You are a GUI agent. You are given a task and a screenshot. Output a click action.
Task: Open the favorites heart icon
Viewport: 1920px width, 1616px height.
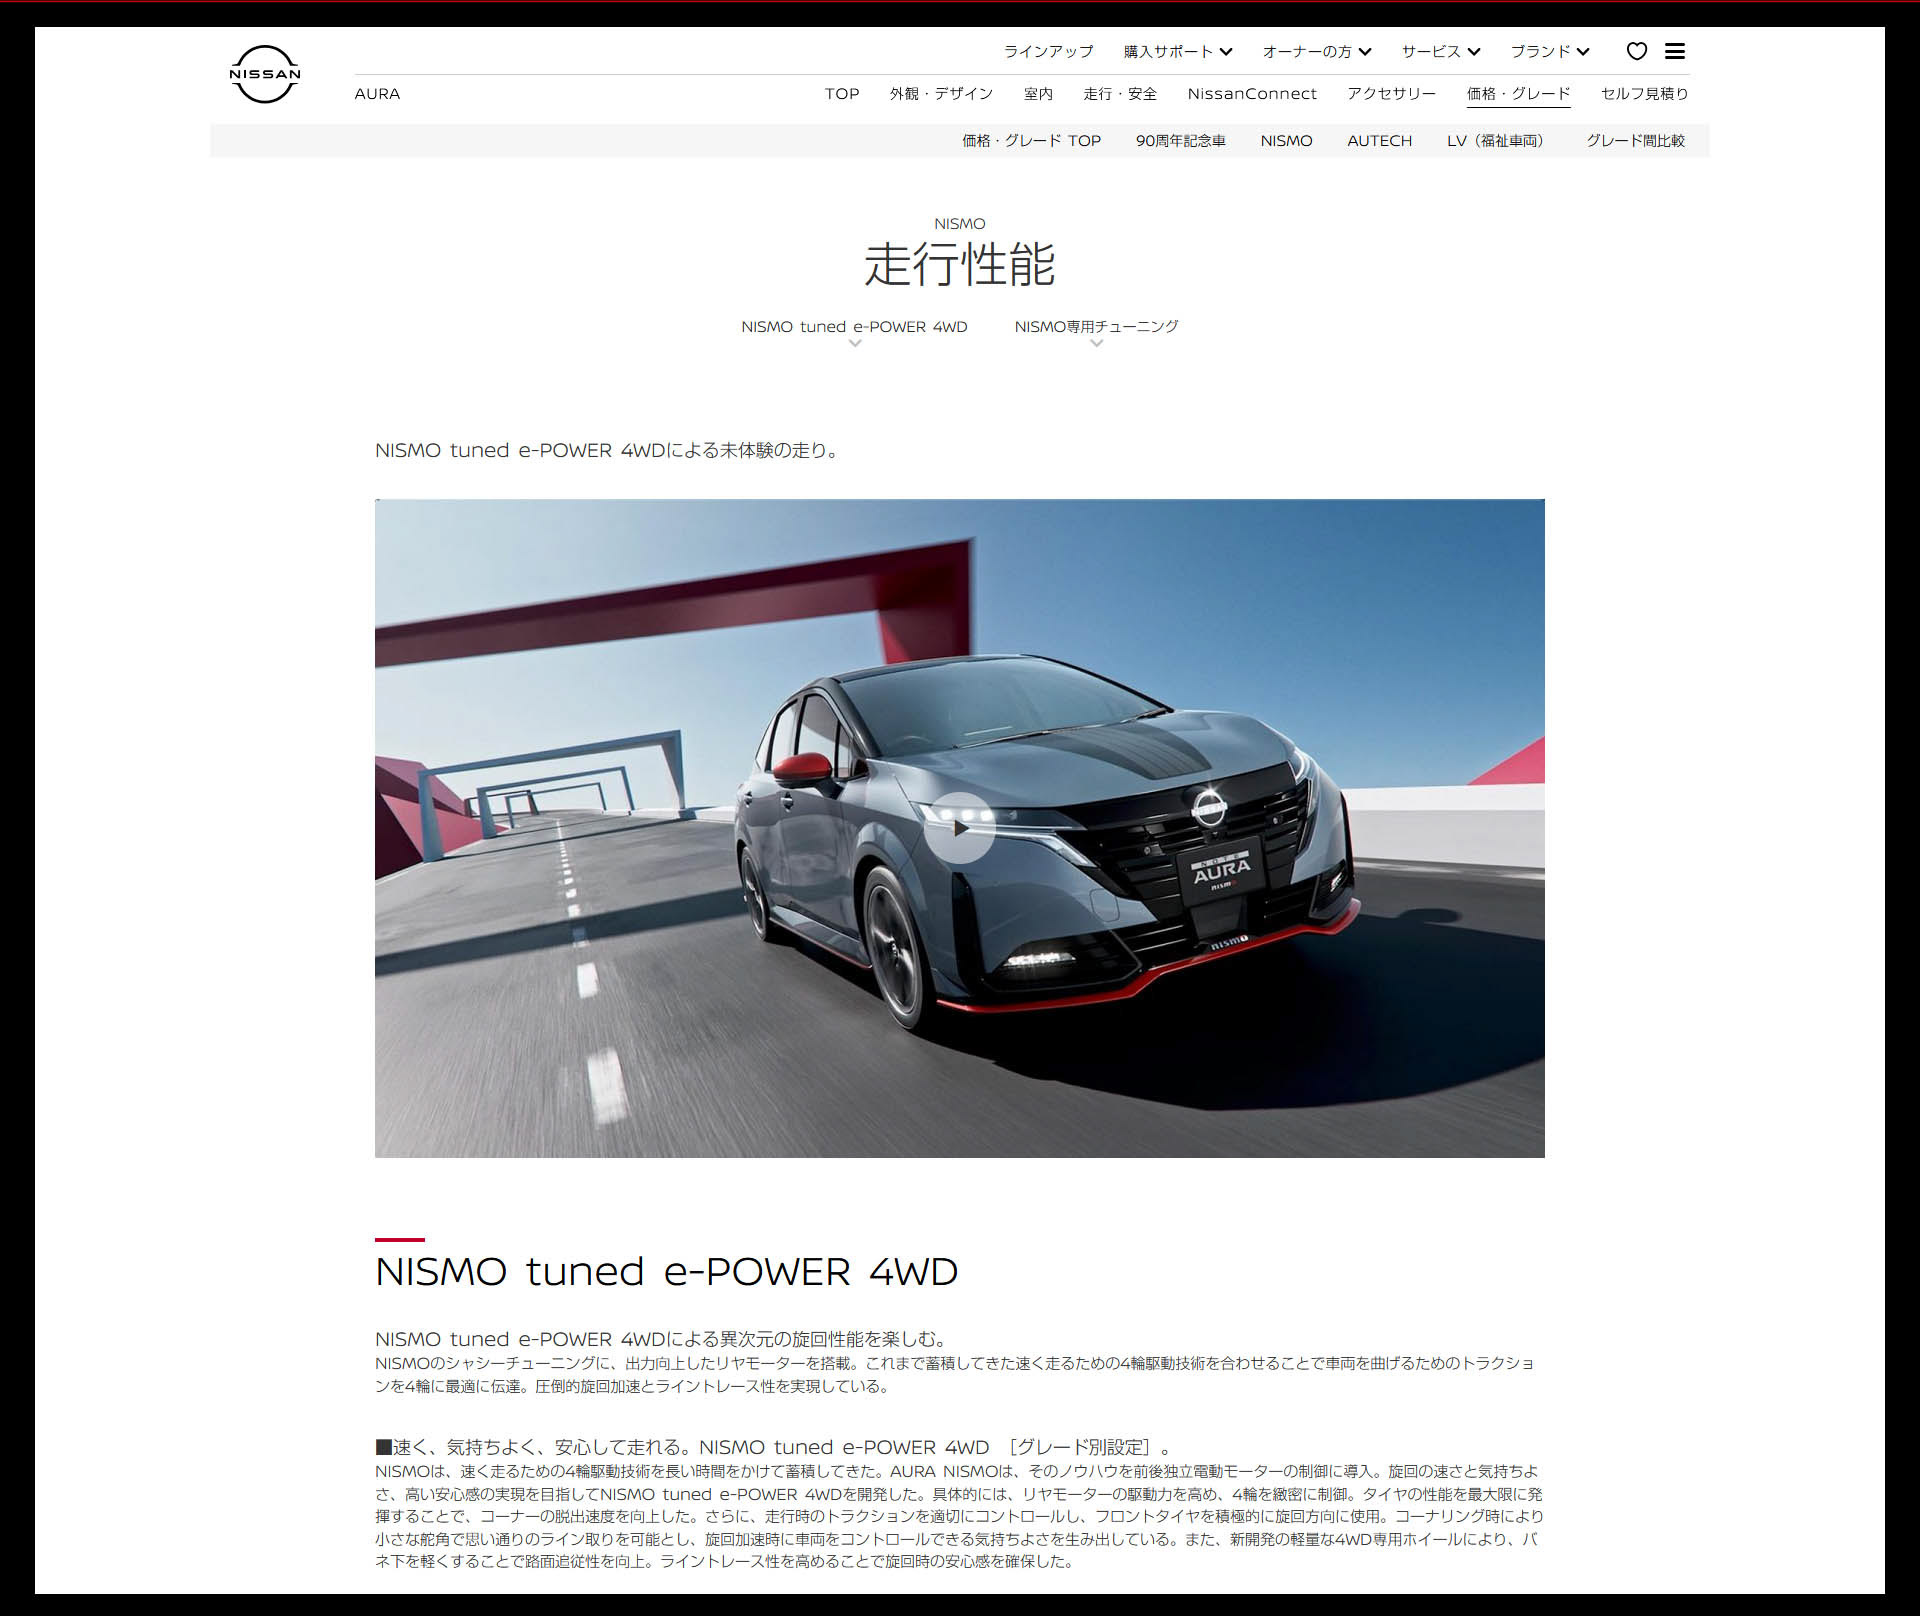1636,51
